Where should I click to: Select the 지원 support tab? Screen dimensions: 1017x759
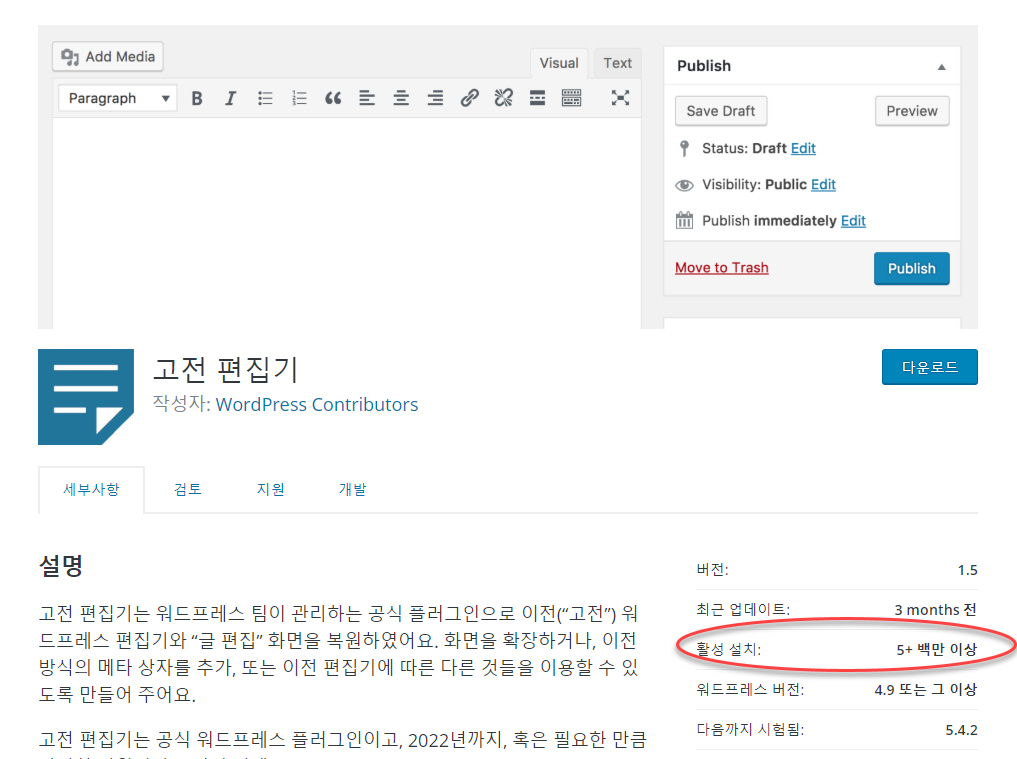tap(270, 490)
